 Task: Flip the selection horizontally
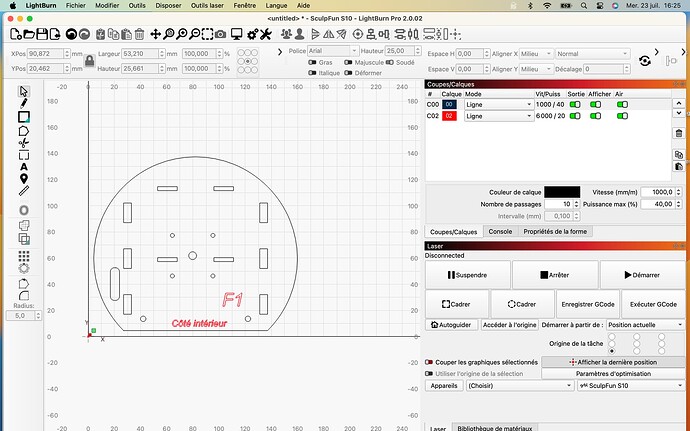[x=328, y=34]
